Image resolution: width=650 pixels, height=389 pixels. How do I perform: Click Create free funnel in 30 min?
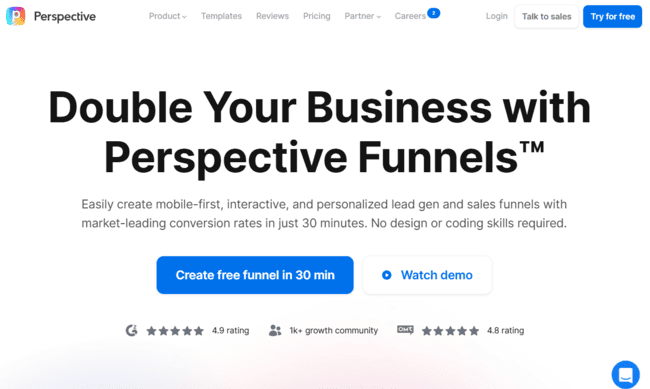click(x=255, y=275)
